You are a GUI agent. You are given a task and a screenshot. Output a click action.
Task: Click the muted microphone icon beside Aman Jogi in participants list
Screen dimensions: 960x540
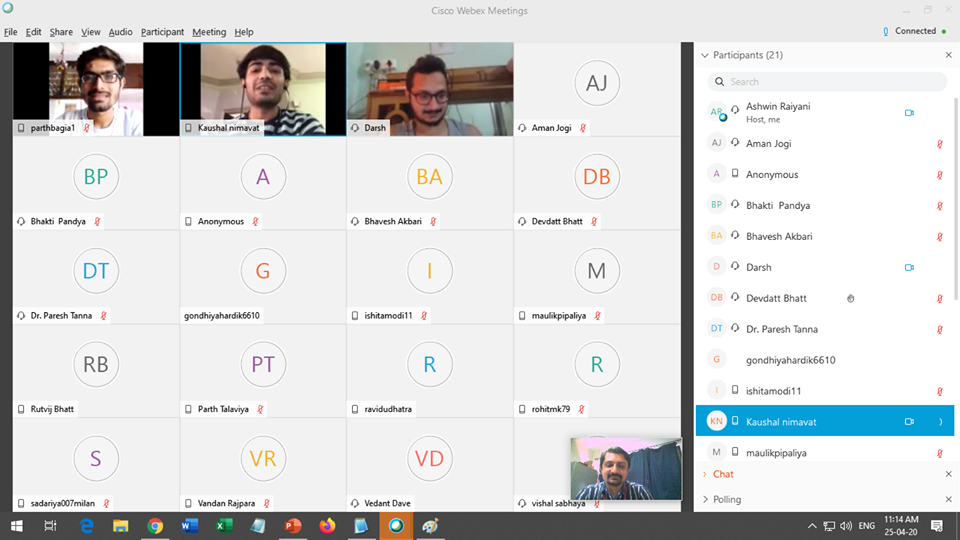coord(939,144)
